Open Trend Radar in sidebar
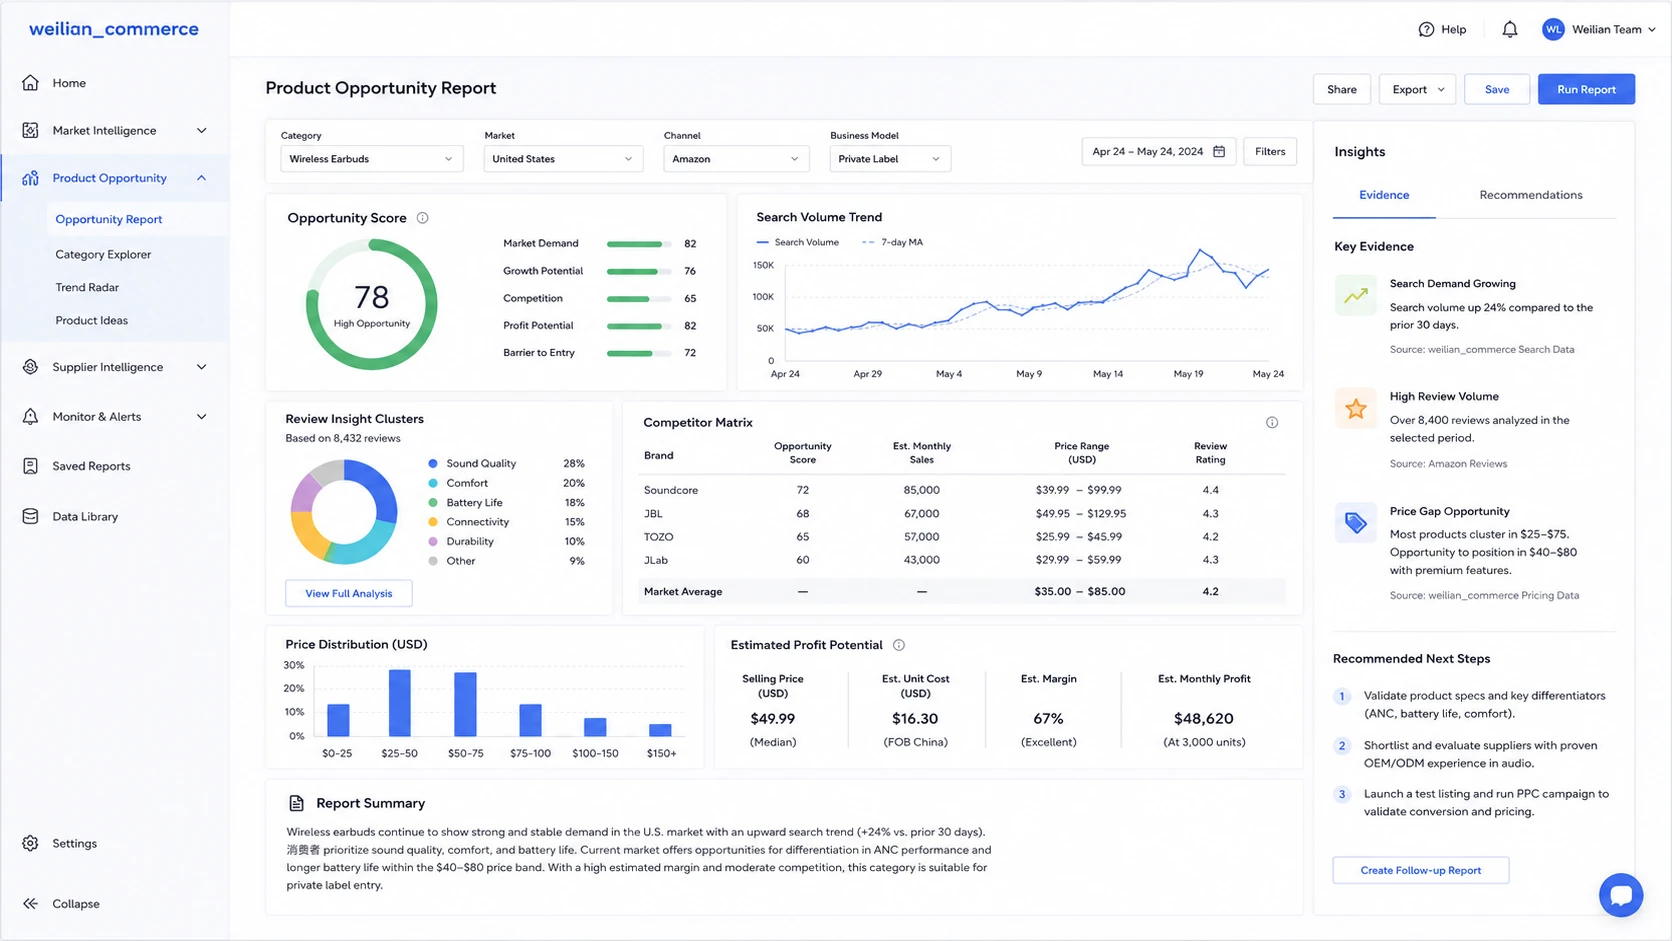This screenshot has height=941, width=1672. pos(87,287)
